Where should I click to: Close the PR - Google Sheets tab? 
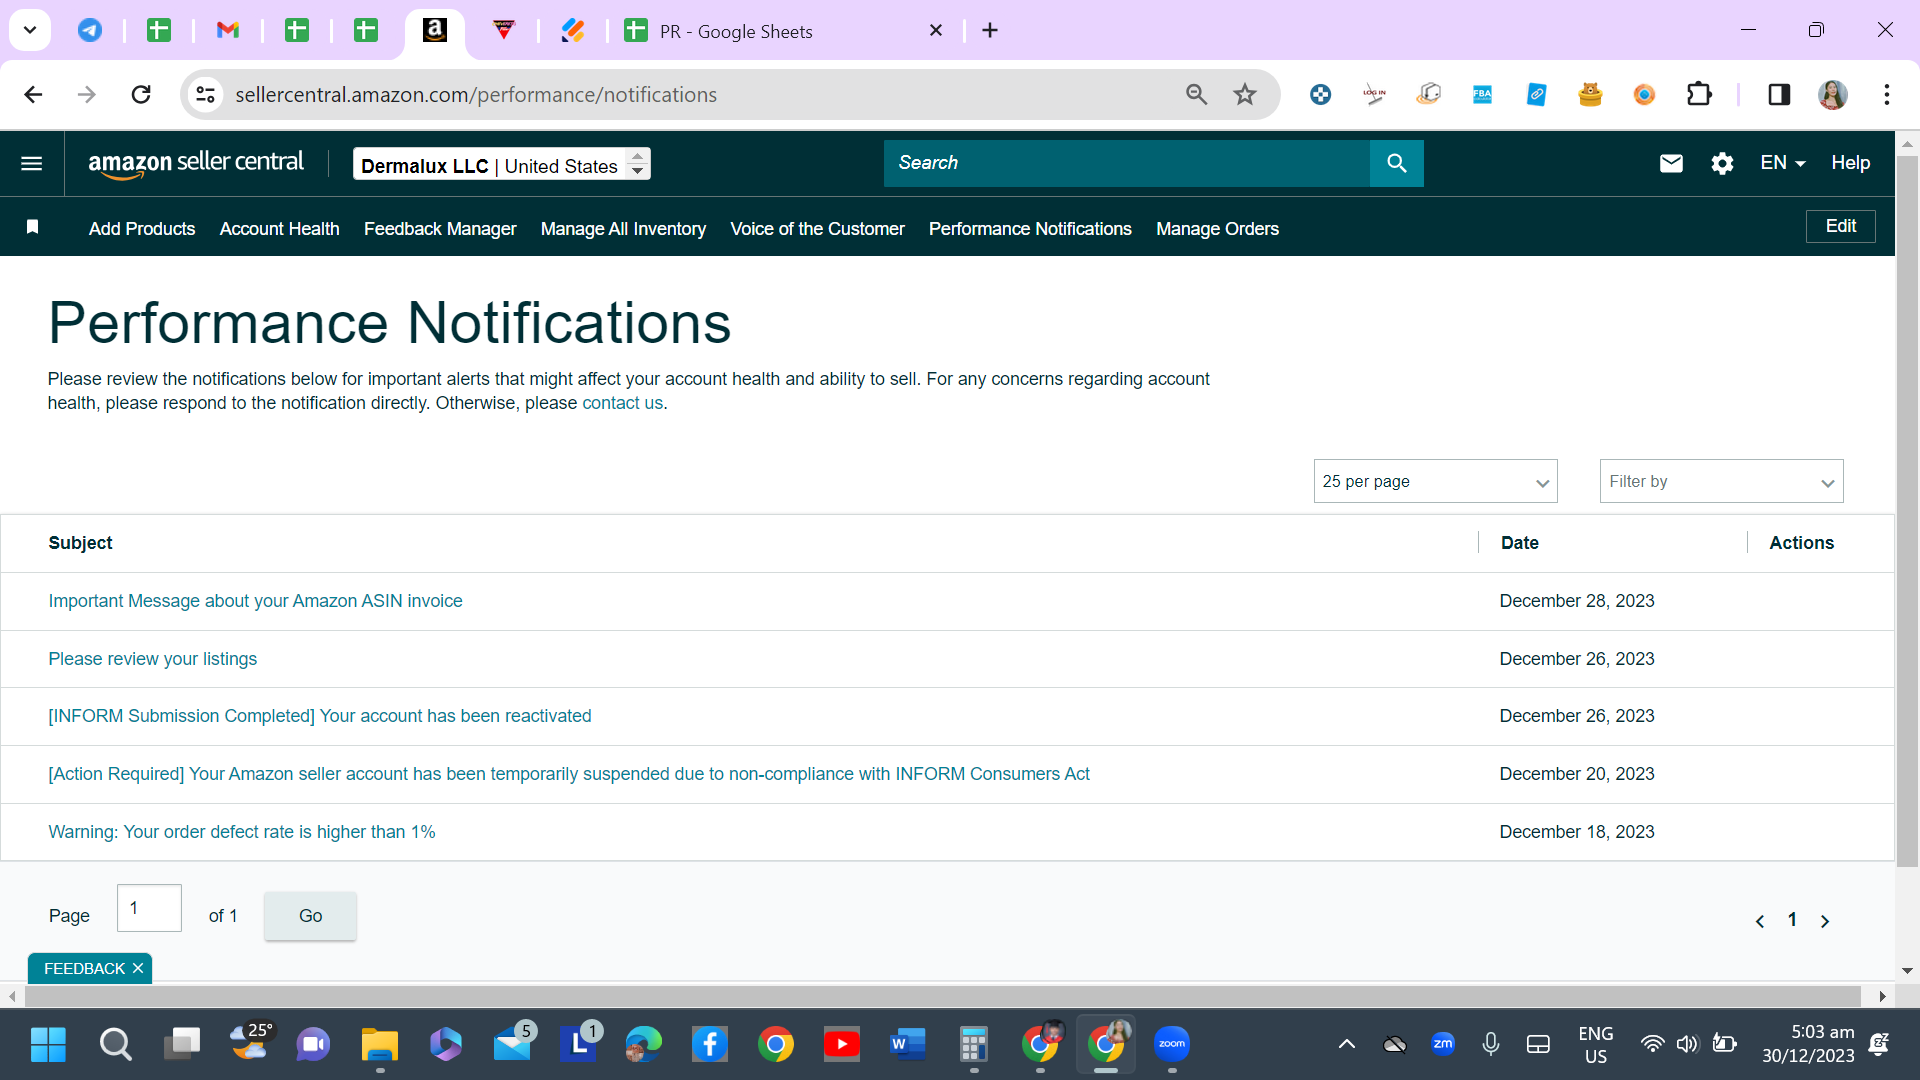[x=936, y=30]
